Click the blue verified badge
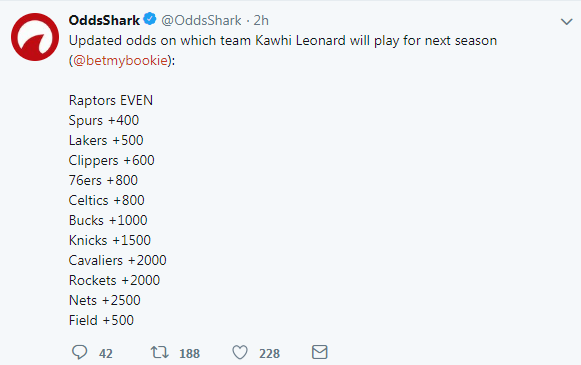Screen dimensions: 581x365 150,19
